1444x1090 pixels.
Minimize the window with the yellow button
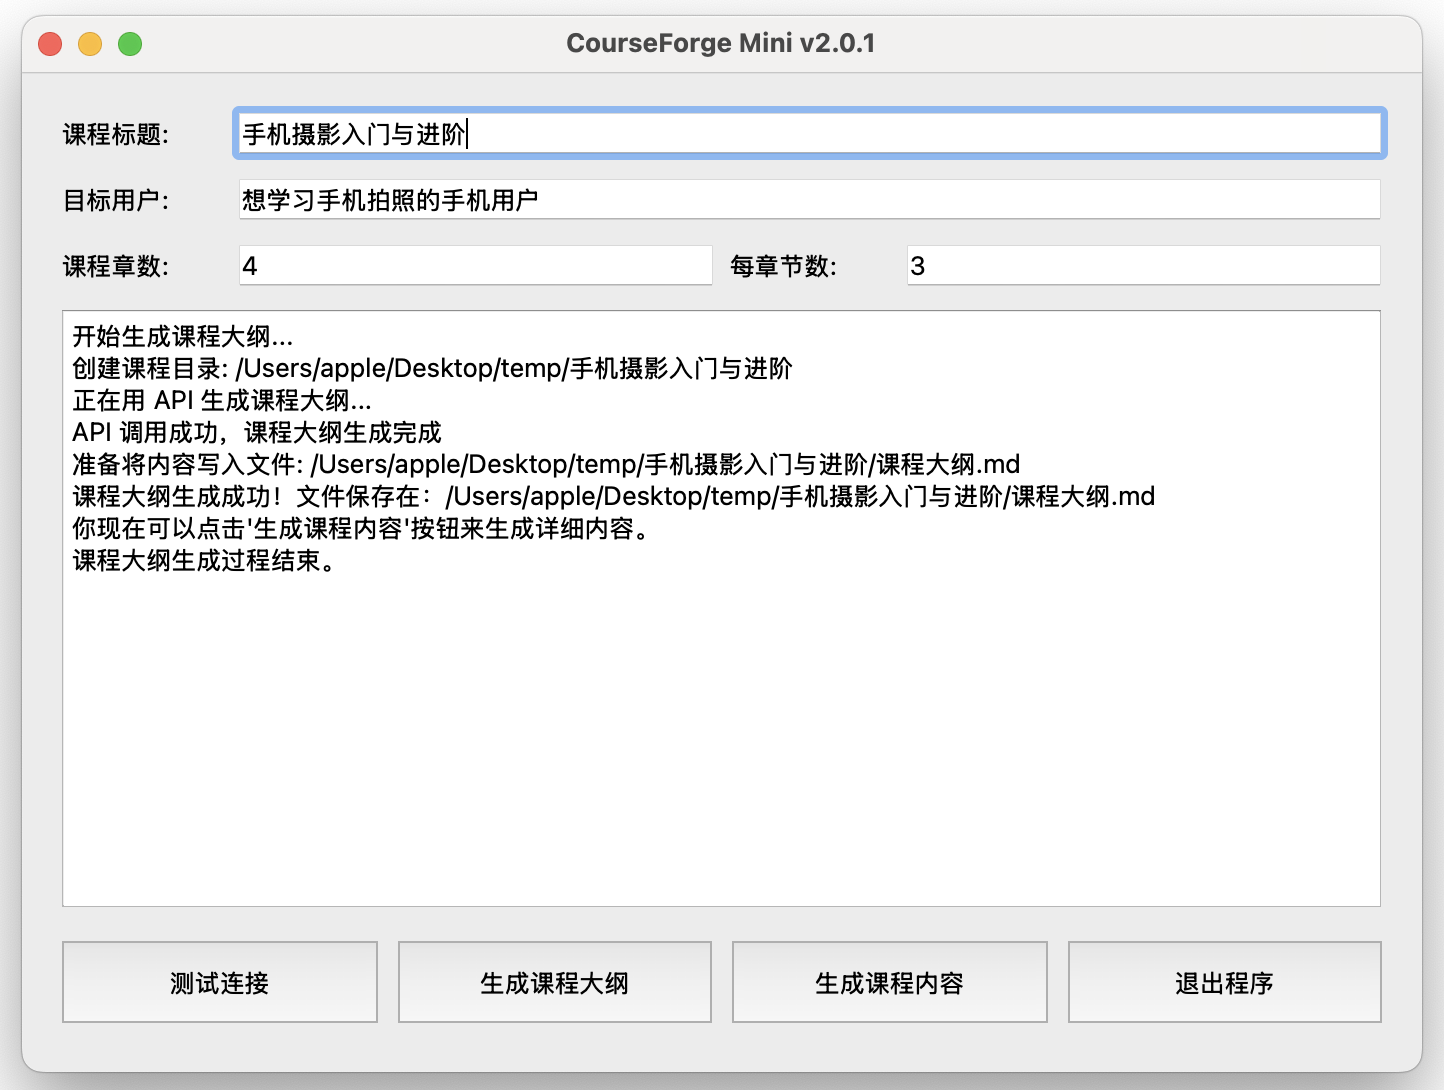tap(90, 44)
